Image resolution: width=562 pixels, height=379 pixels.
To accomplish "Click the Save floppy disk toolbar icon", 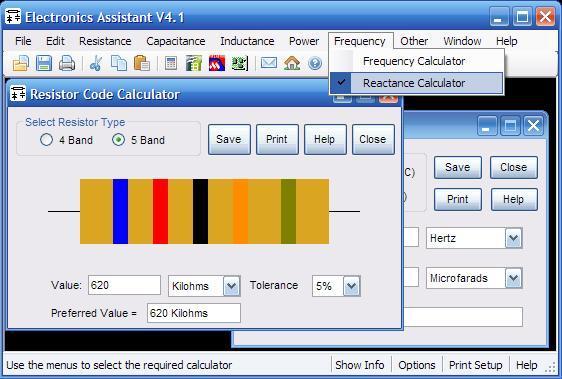I will pos(44,63).
